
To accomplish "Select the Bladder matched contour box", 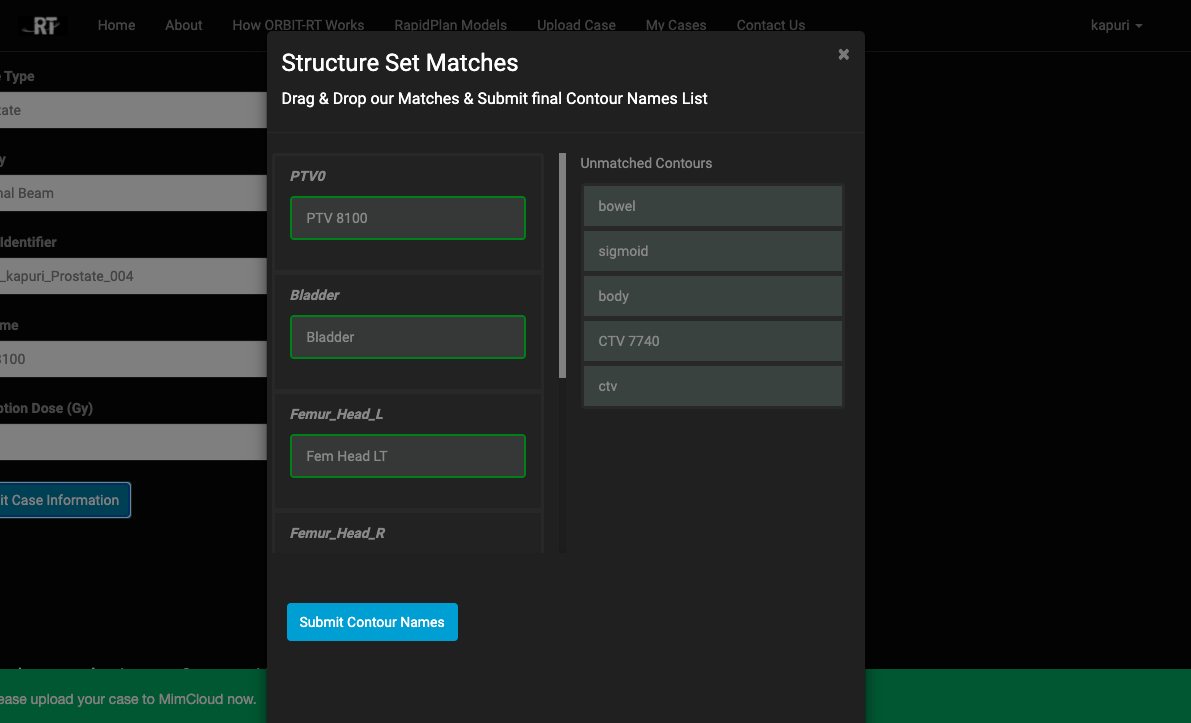I will tap(407, 337).
